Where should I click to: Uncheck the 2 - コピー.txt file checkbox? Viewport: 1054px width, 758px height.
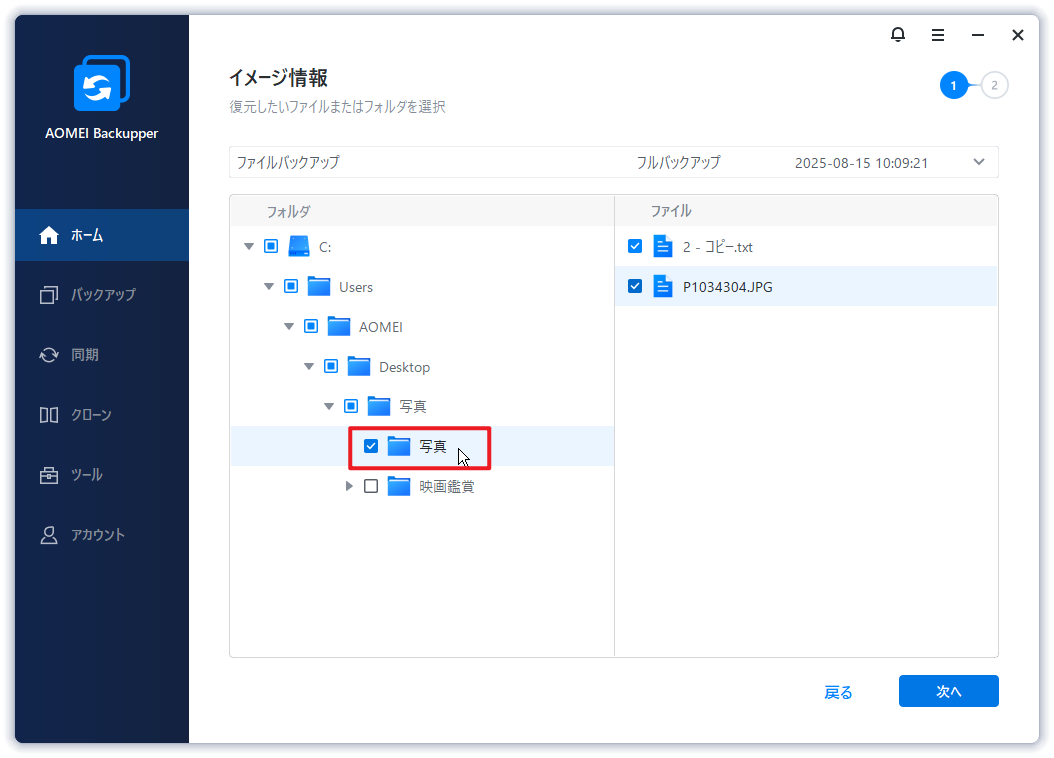[635, 246]
